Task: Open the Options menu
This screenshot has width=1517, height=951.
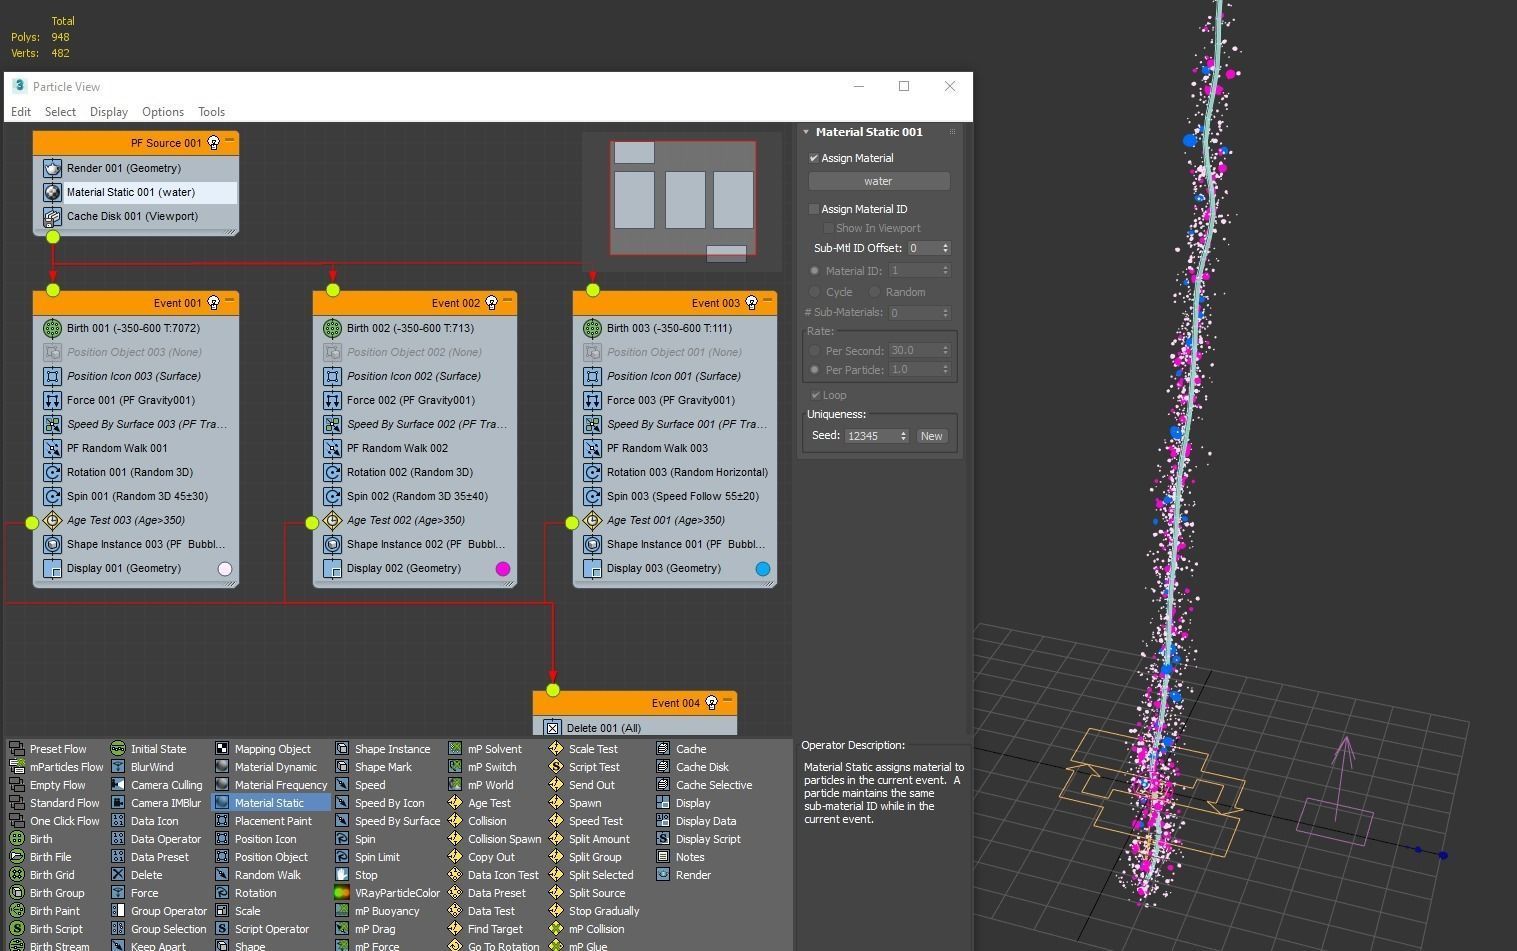Action: click(163, 112)
